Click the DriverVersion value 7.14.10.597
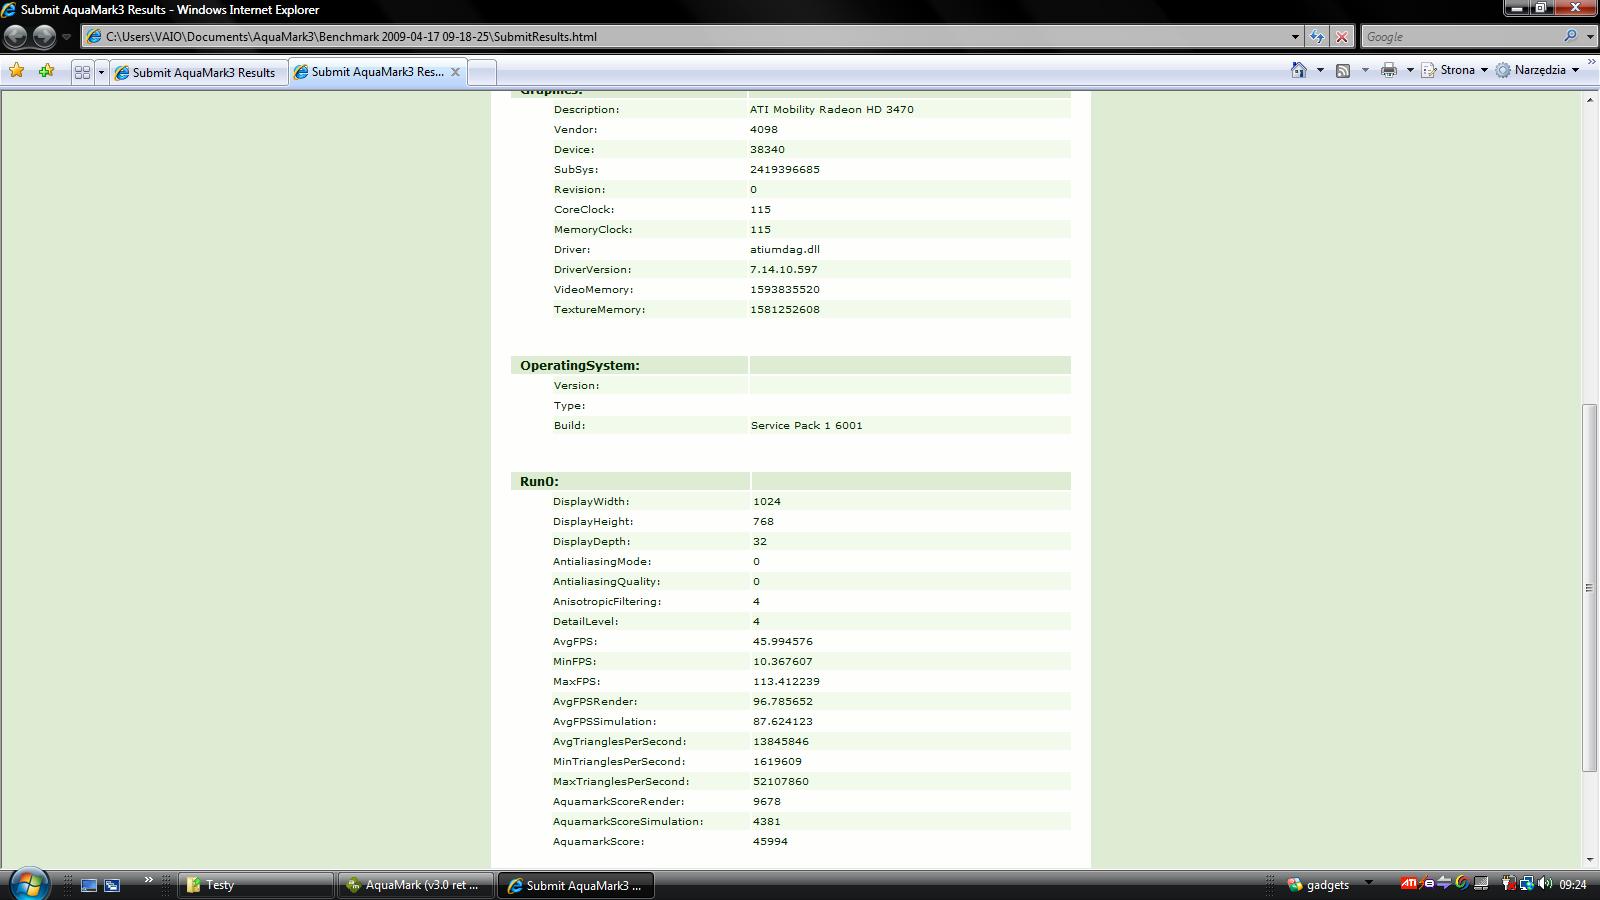Screen dimensions: 1600x900 784,270
